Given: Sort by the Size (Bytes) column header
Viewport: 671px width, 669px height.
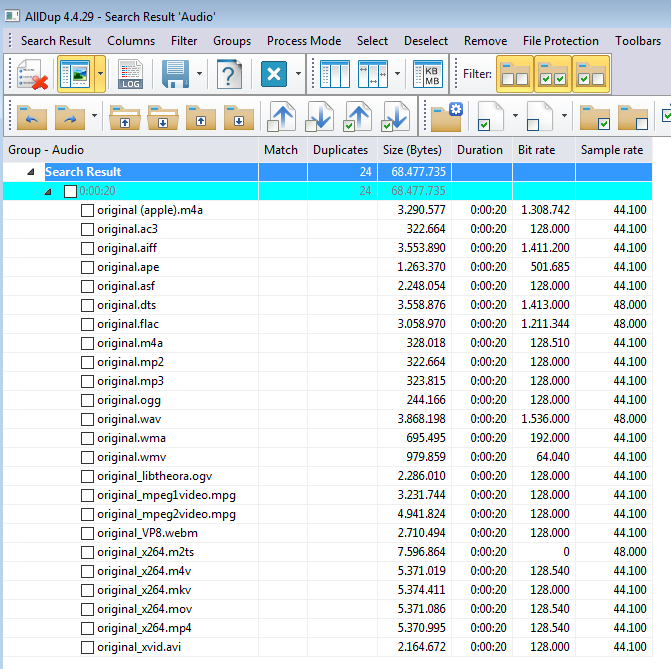Looking at the screenshot, I should point(412,150).
